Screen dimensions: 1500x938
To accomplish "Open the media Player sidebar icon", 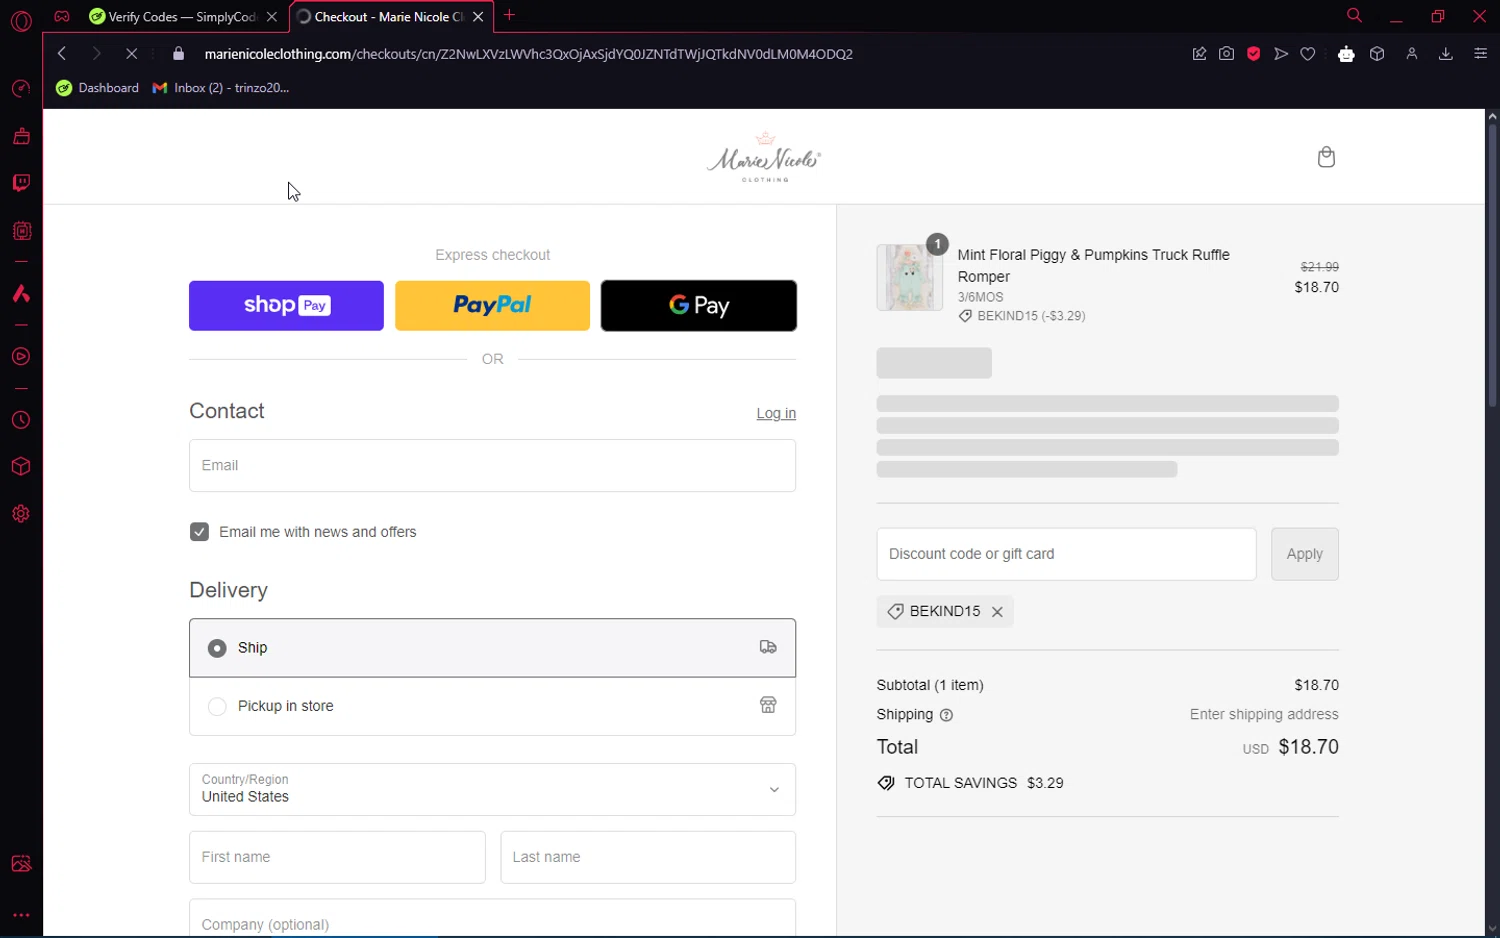I will [21, 357].
